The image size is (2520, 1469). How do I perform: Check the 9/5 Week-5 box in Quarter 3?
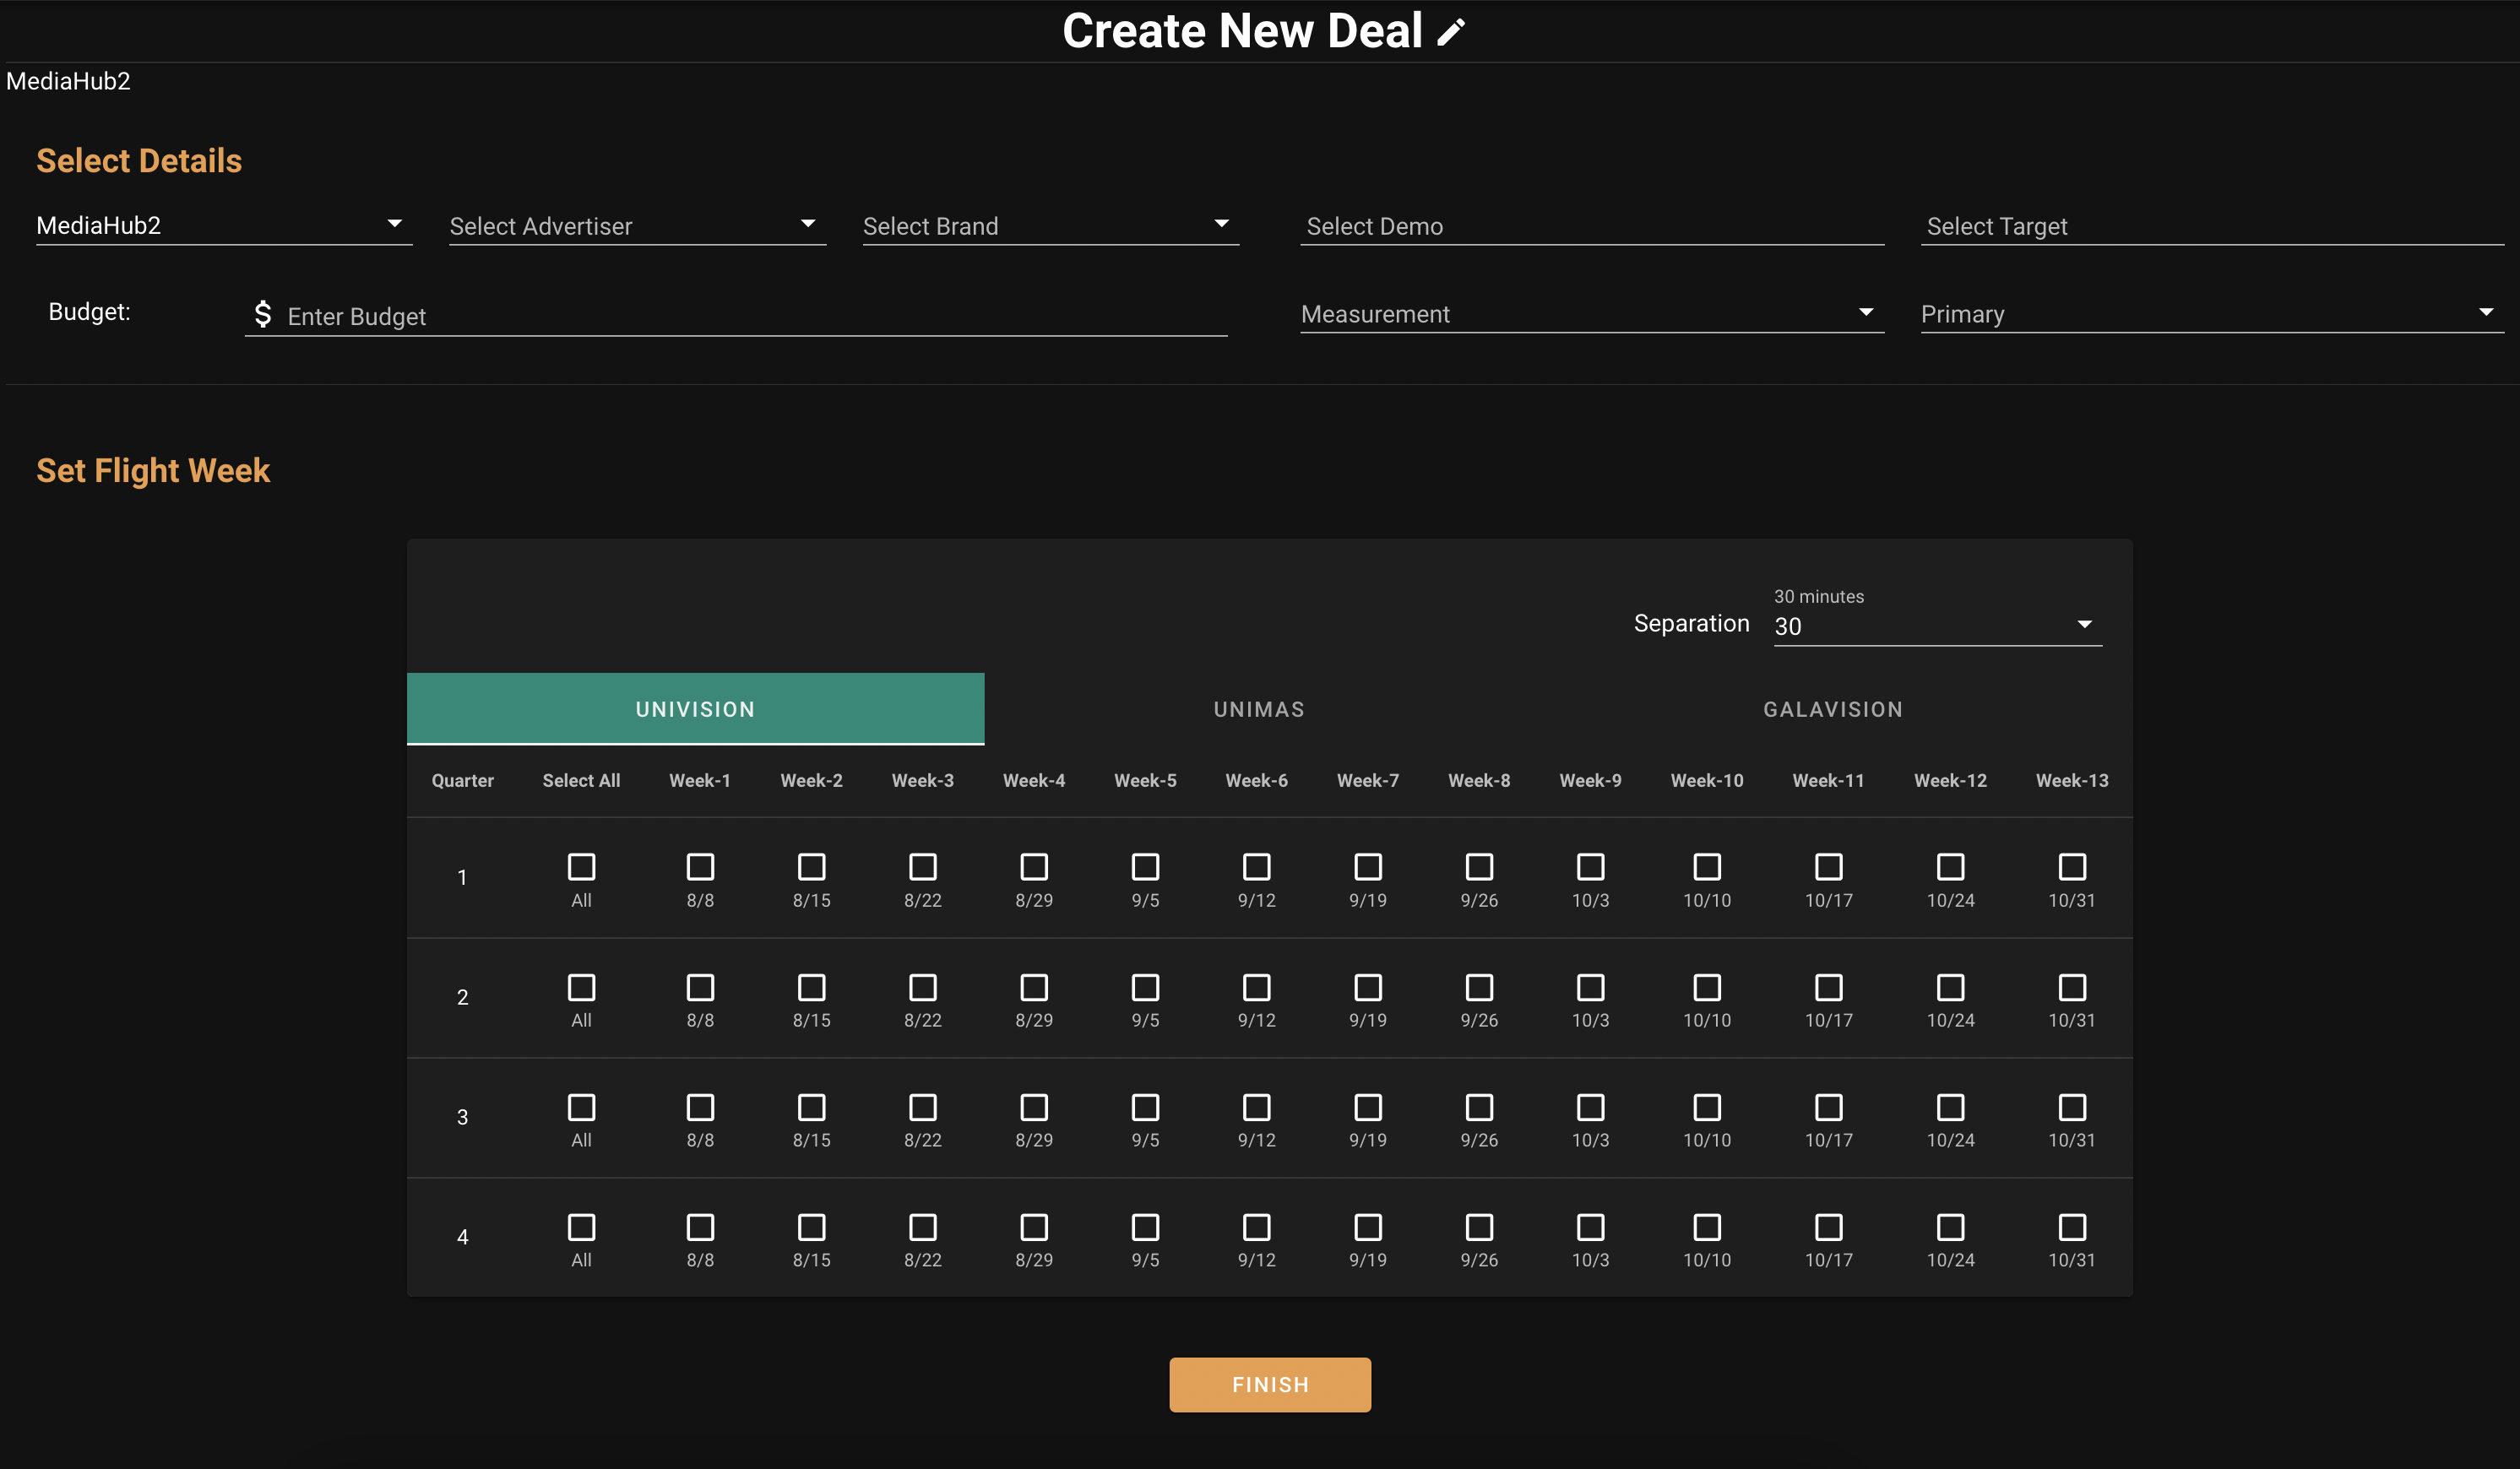click(1145, 1107)
